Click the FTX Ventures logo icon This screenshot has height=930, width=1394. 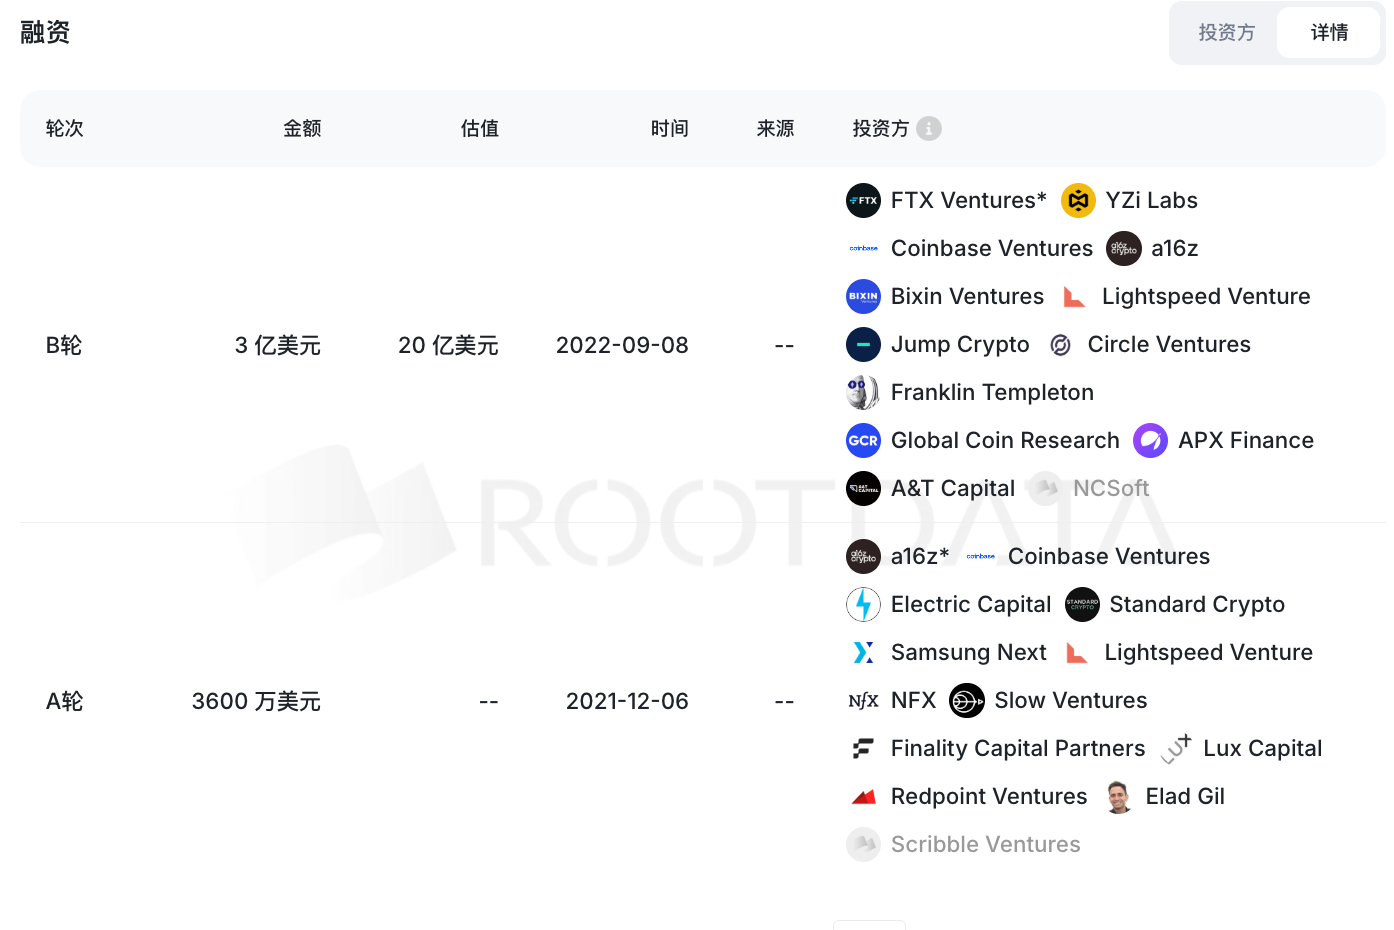coord(863,201)
